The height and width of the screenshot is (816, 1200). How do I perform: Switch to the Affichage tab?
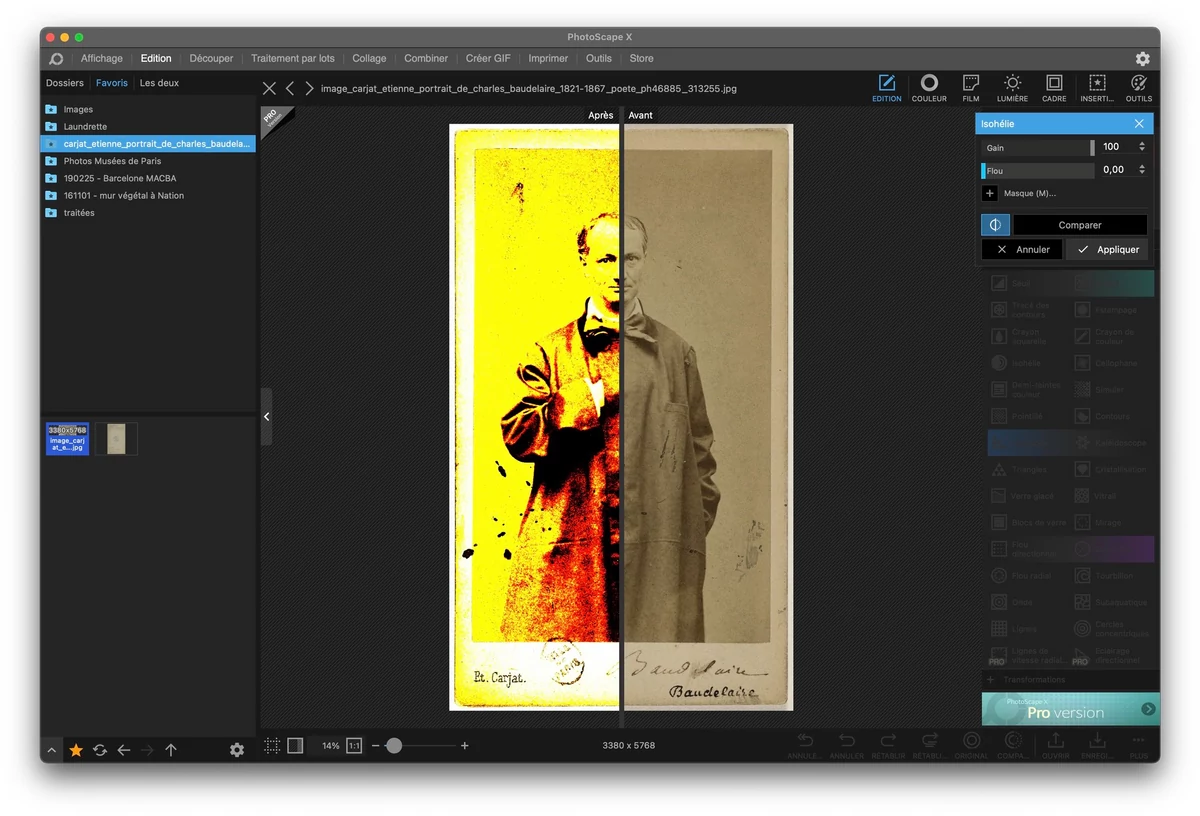(x=102, y=59)
